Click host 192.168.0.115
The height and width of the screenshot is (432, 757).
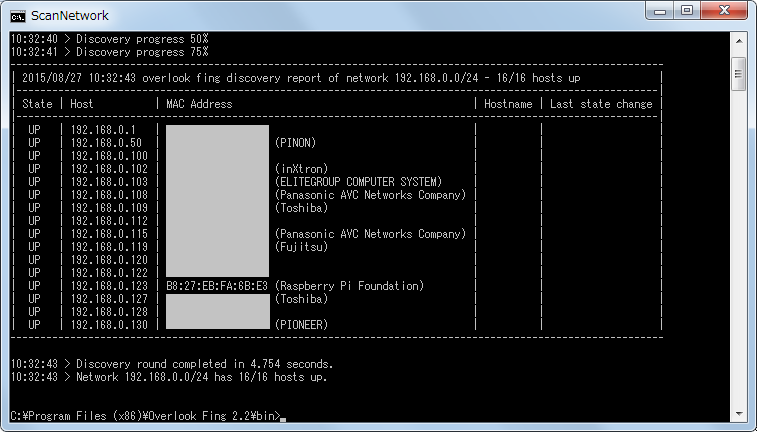click(x=109, y=234)
